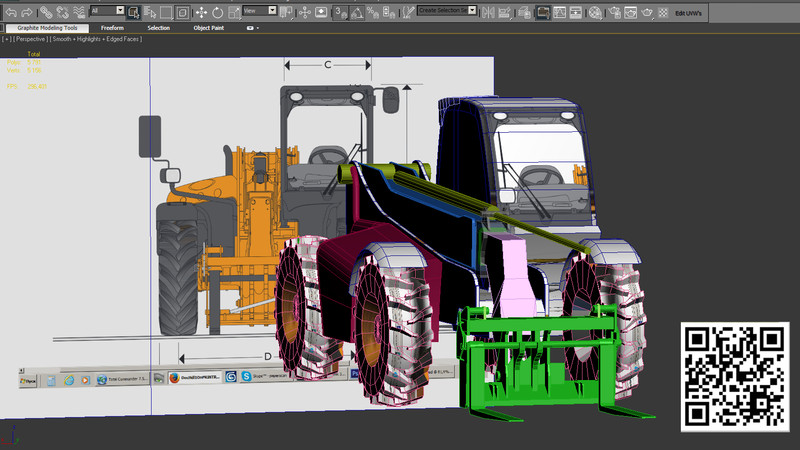Activate the Select and Link tool
The image size is (800, 450).
point(47,12)
